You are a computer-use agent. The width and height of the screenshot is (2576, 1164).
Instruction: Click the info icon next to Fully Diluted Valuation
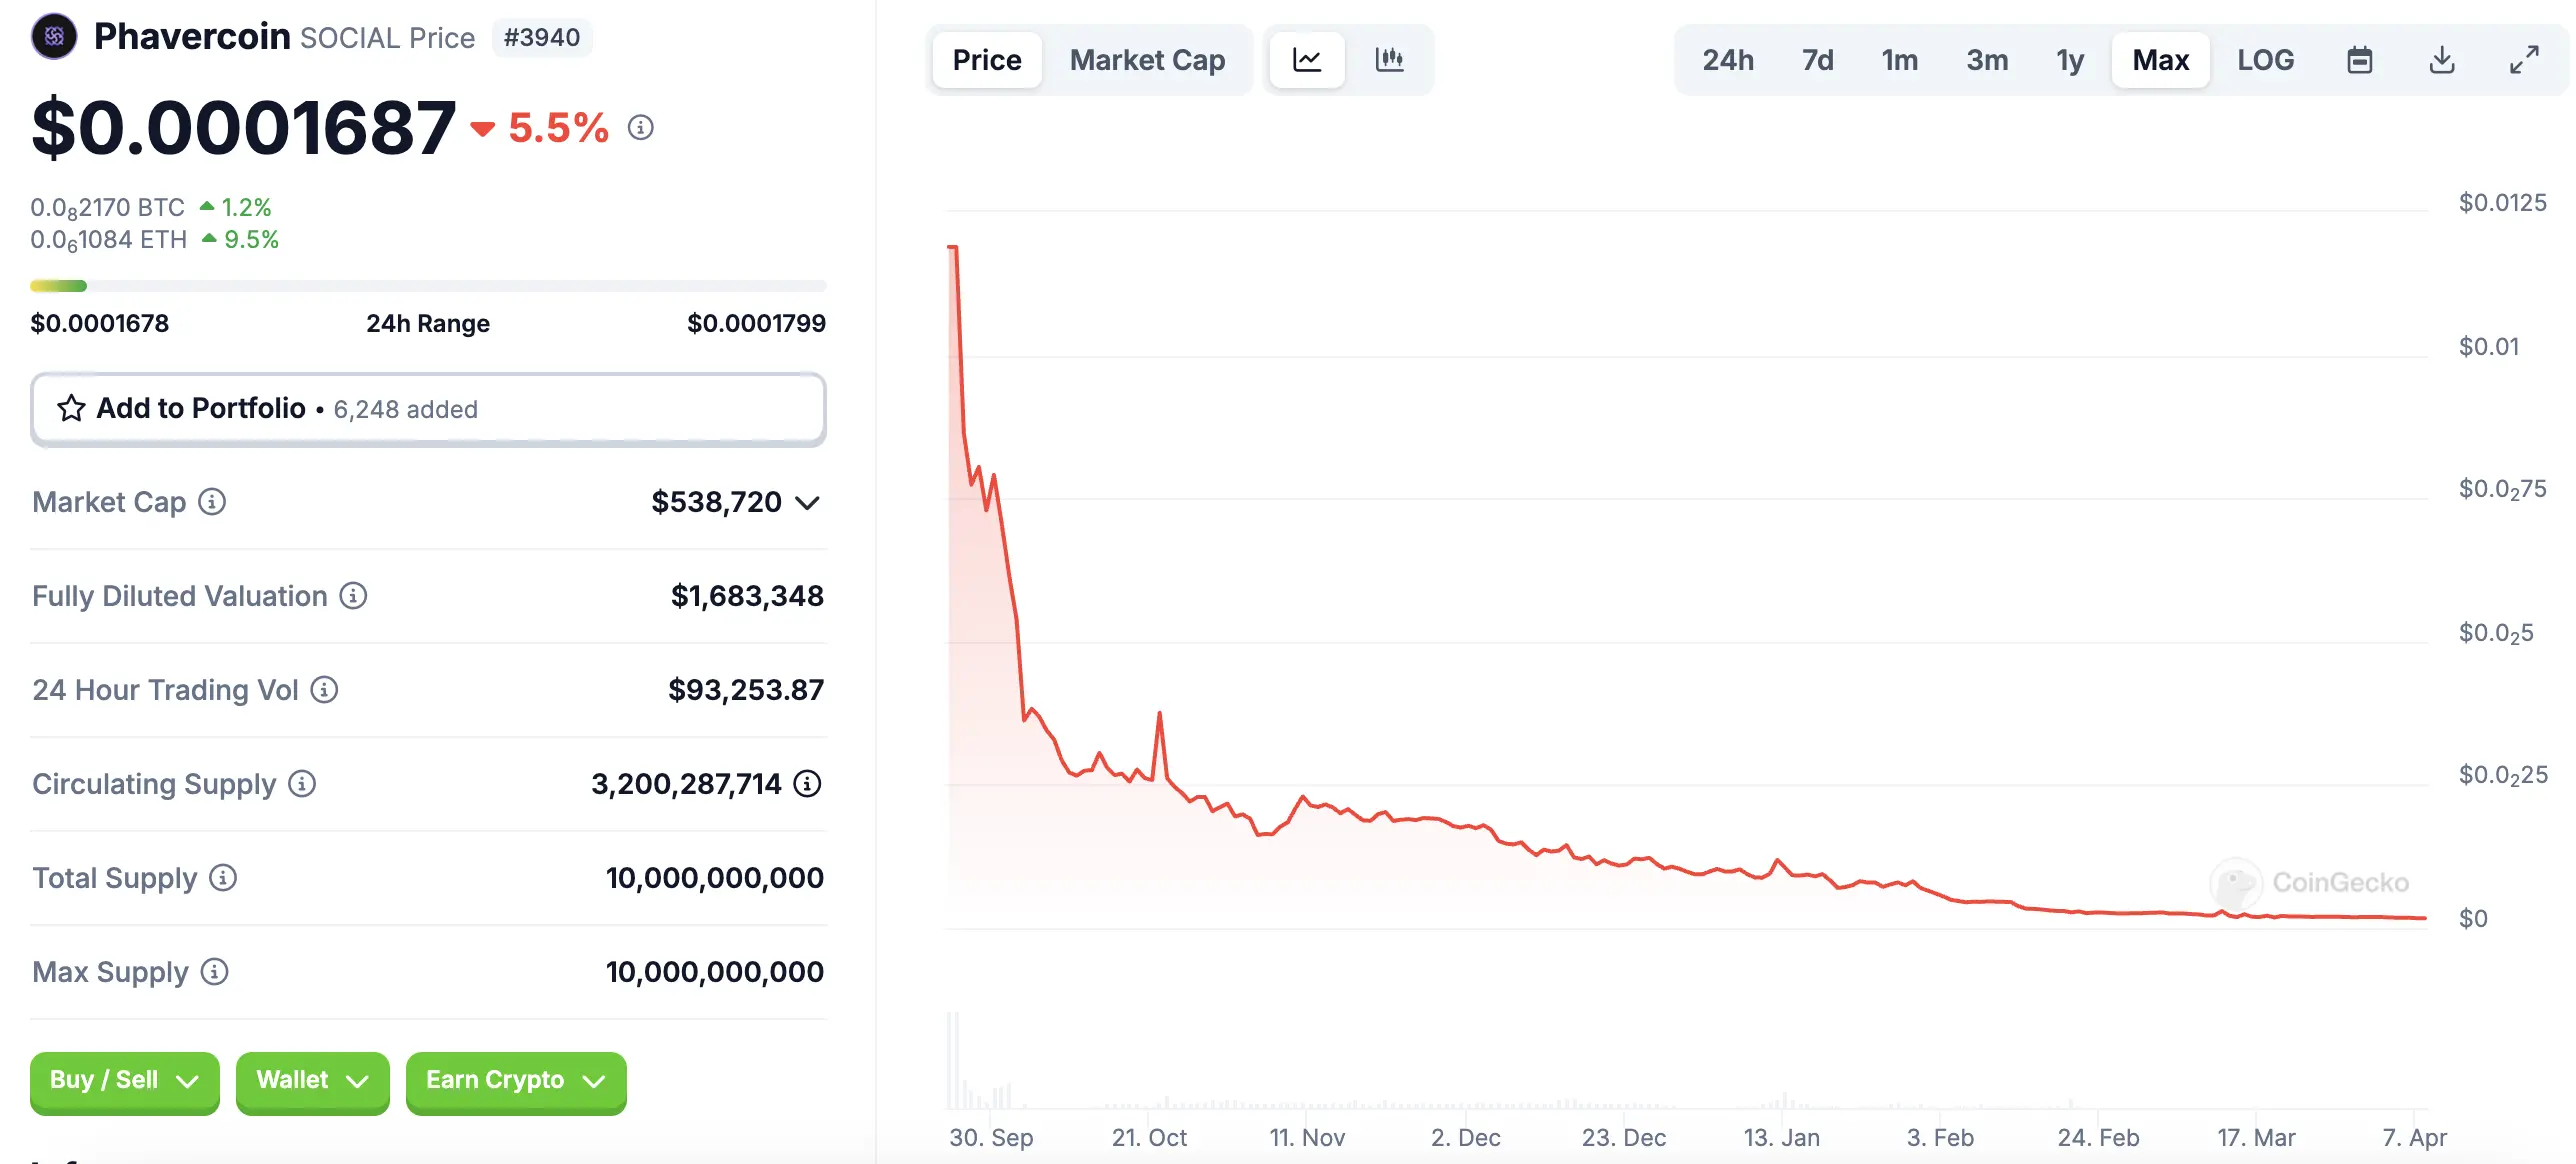[x=353, y=596]
